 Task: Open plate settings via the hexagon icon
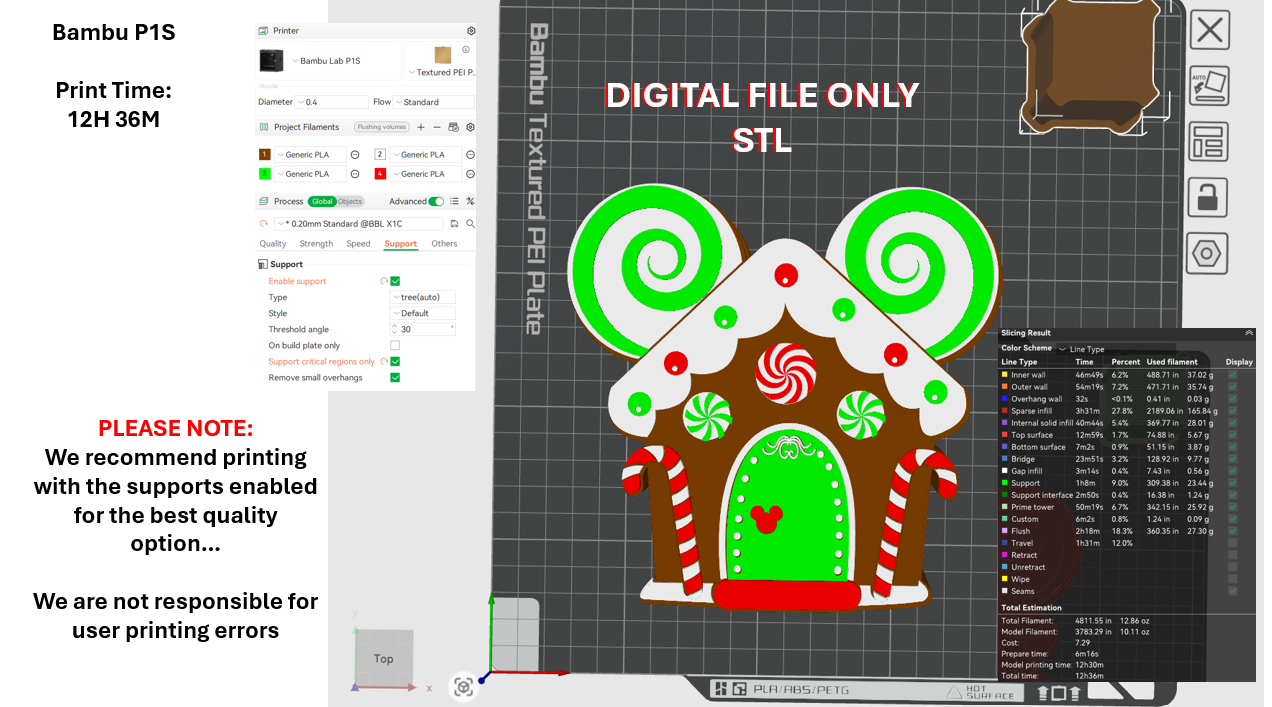click(1209, 254)
